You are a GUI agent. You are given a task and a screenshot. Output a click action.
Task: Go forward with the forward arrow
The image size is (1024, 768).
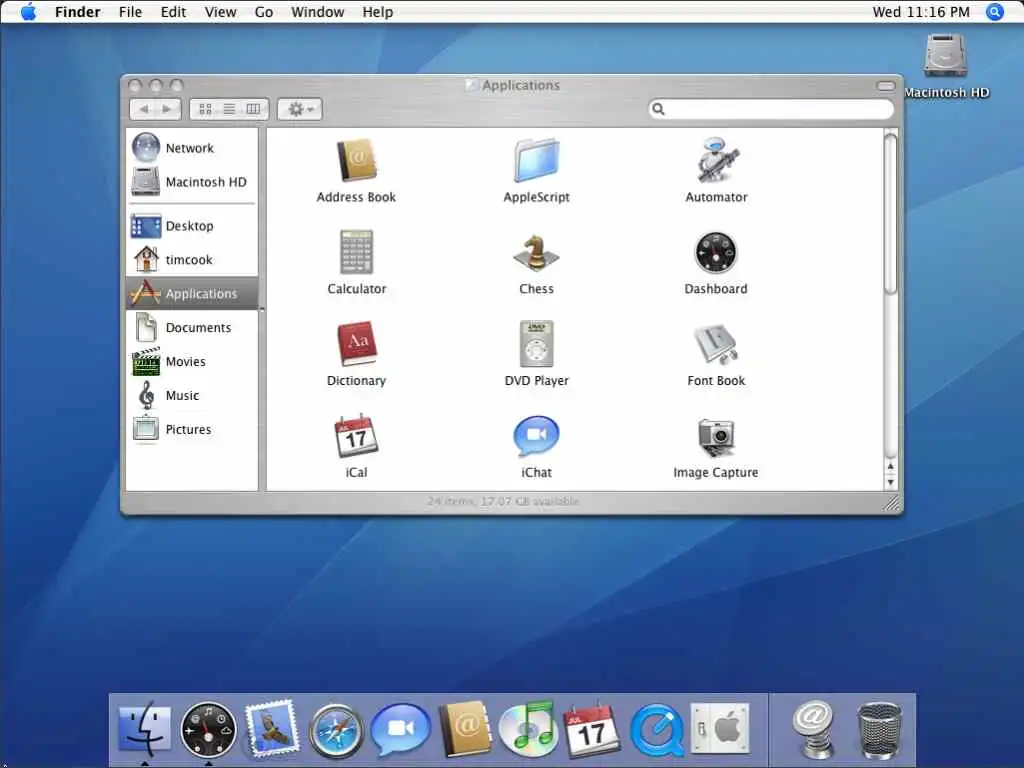168,109
